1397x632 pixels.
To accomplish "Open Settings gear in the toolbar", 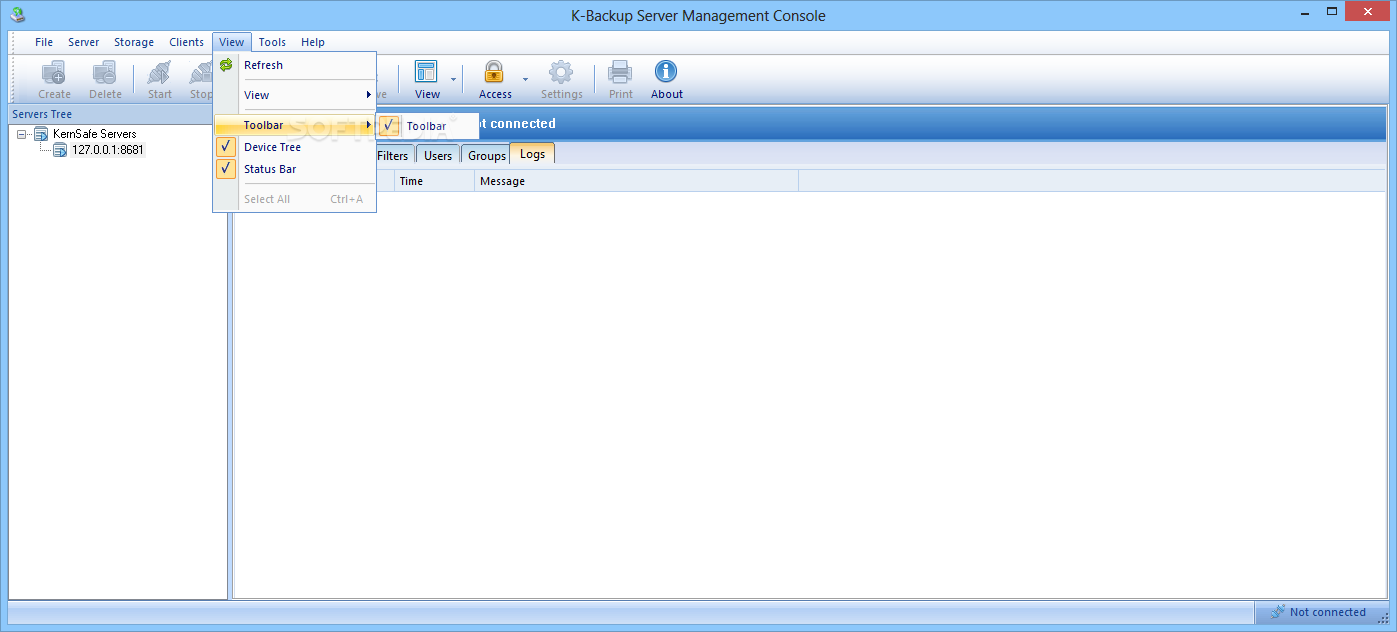I will 561,72.
